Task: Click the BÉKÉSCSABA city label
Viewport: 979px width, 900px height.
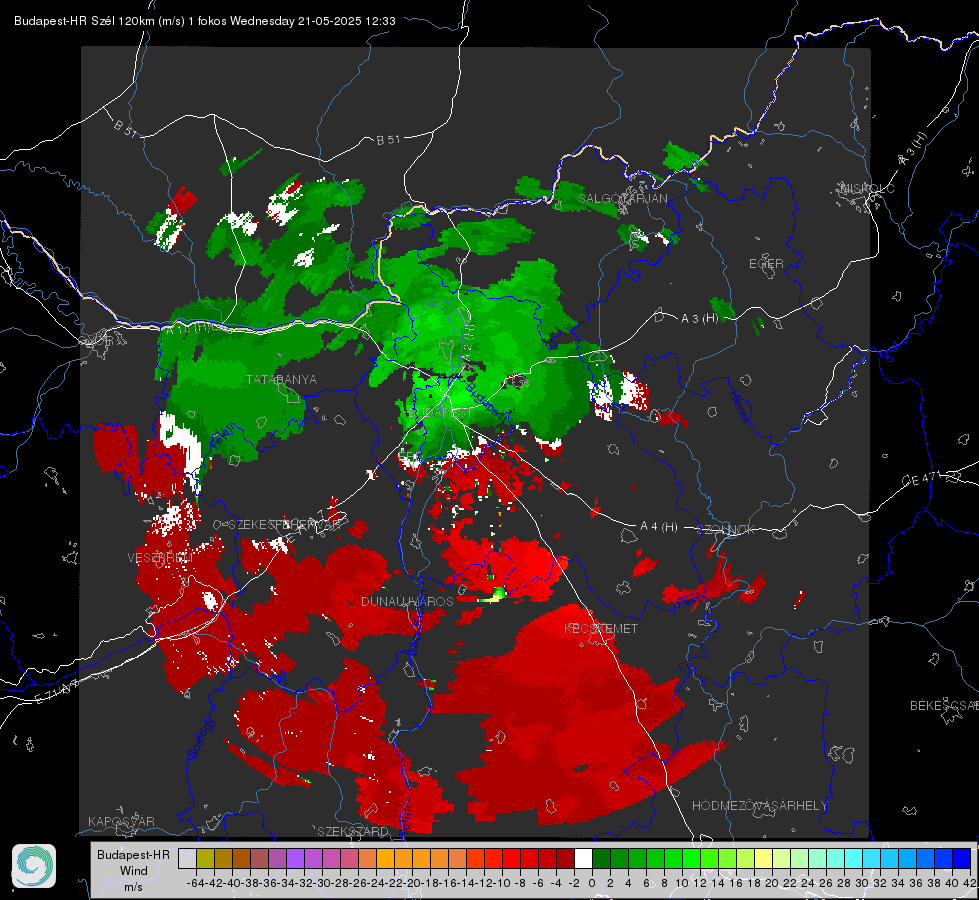Action: (x=943, y=705)
